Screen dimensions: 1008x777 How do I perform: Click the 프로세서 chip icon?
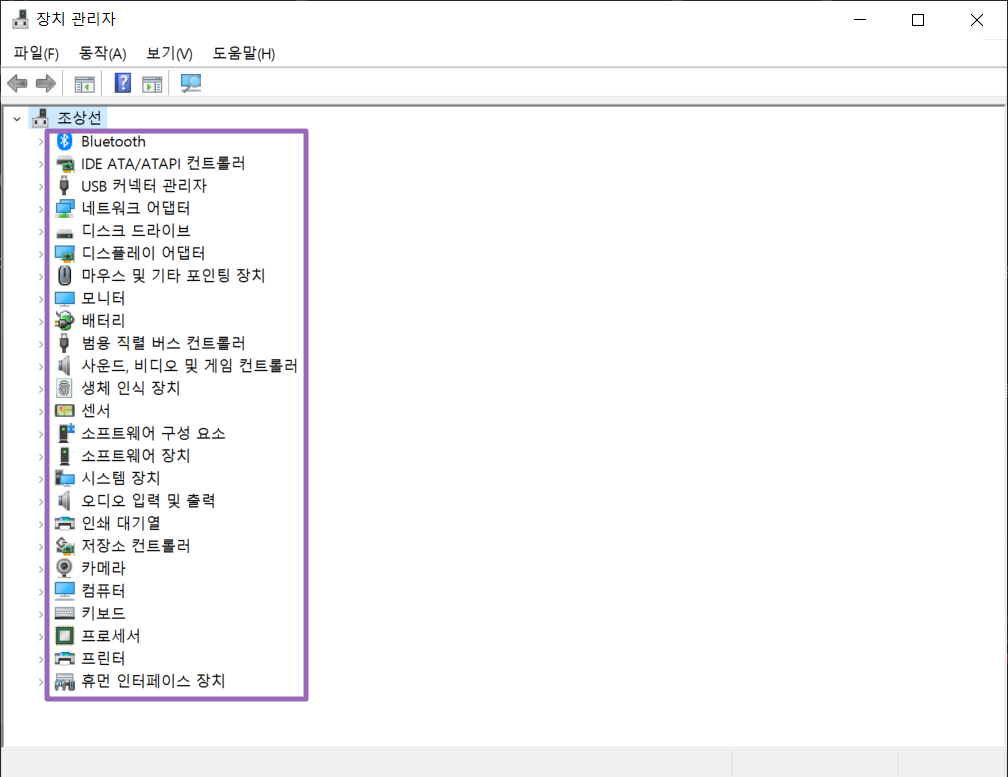pos(65,636)
